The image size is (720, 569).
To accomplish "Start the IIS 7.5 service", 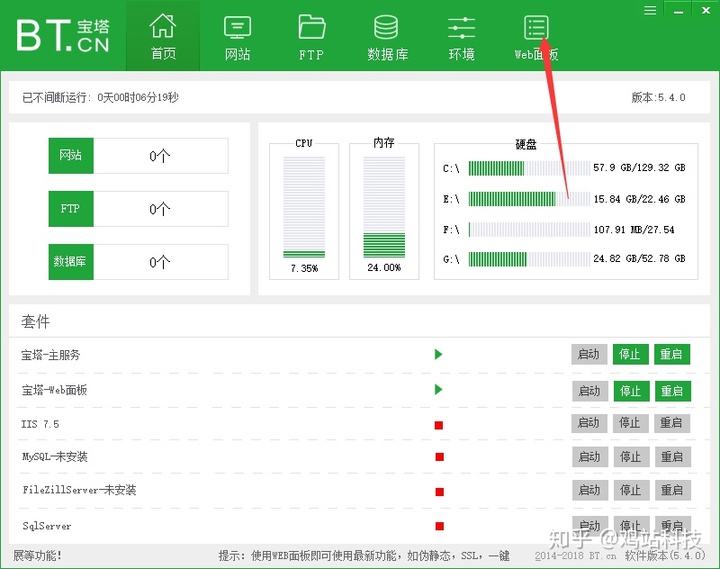I will [589, 423].
